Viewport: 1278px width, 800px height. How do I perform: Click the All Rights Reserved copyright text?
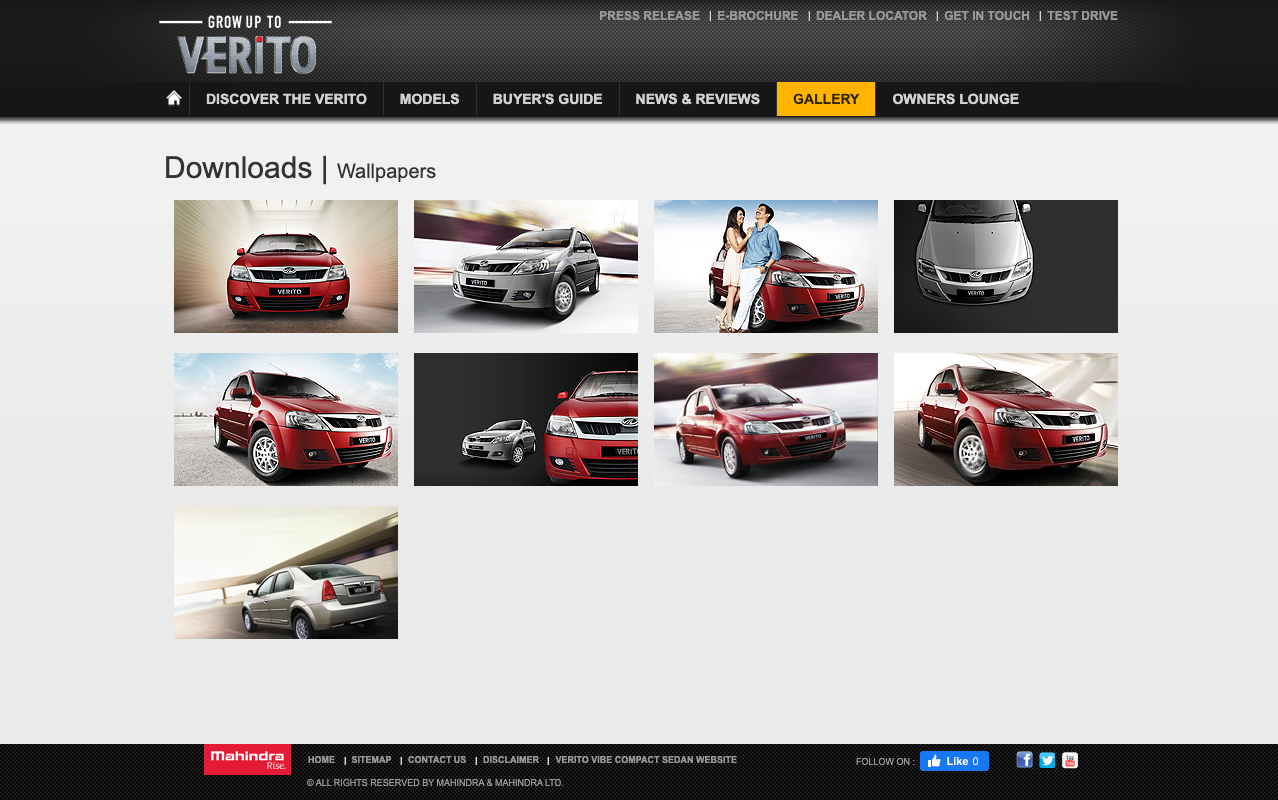click(x=435, y=783)
